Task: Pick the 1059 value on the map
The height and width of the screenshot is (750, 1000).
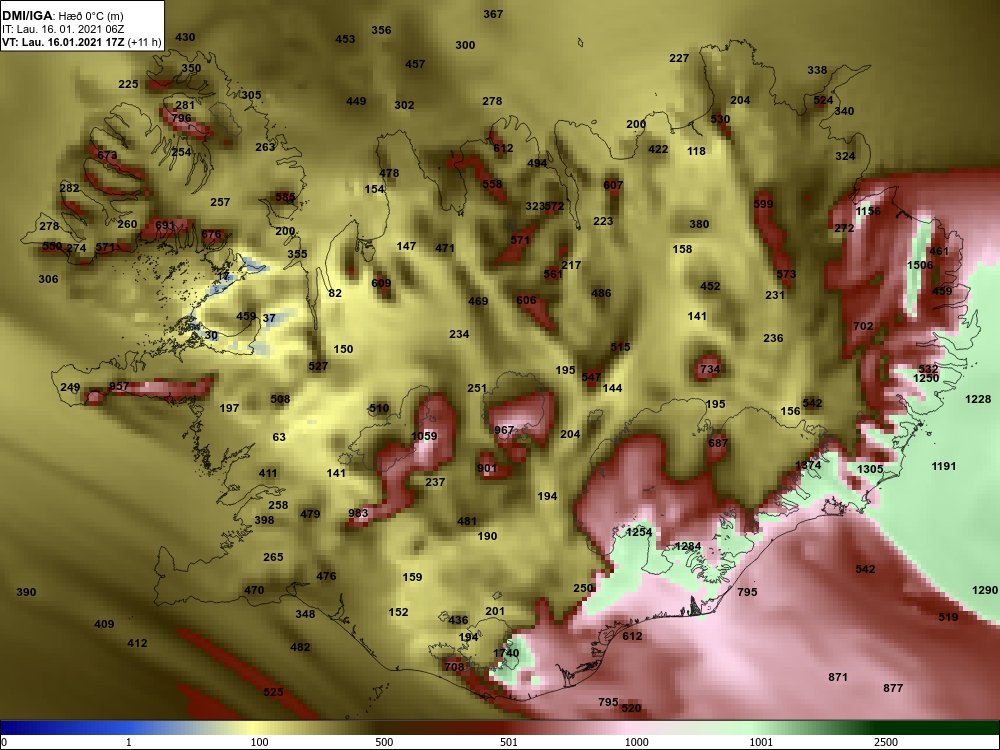Action: tap(424, 436)
